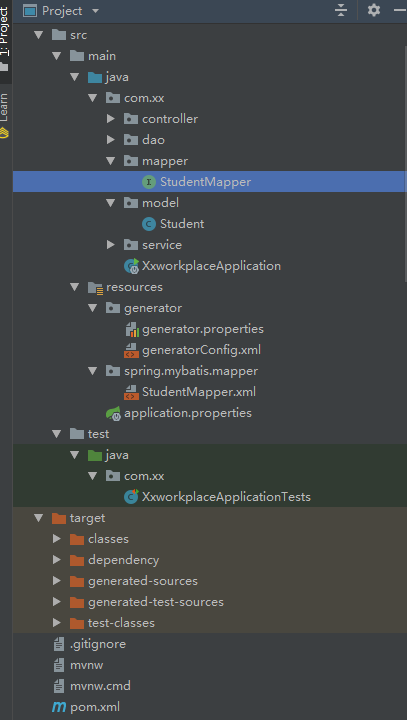The height and width of the screenshot is (720, 407).
Task: Click the mvnw.cmd file icon
Action: click(59, 686)
